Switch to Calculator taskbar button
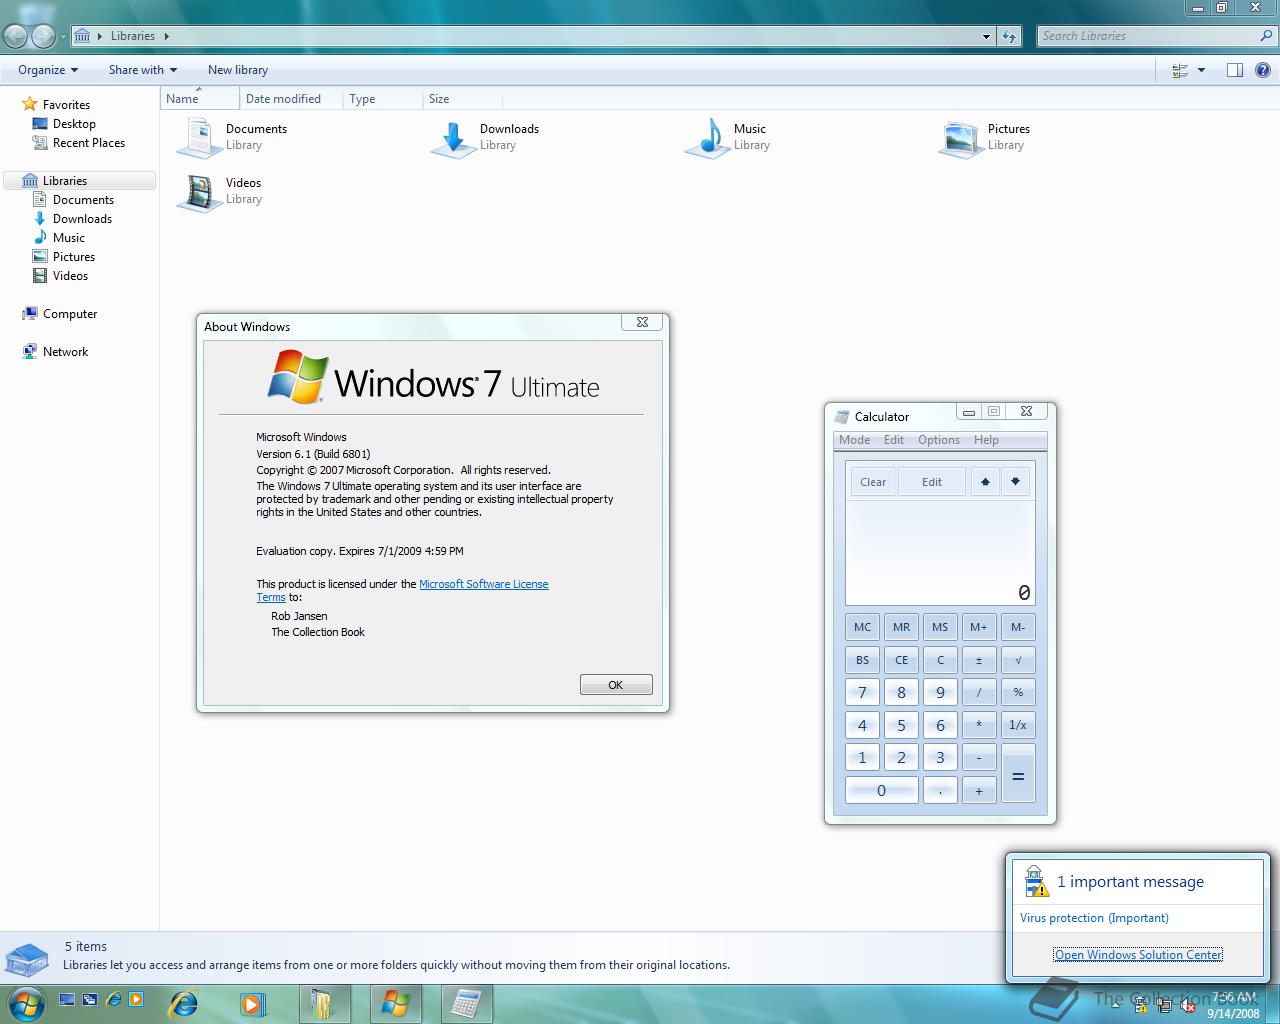Screen dimensions: 1280x1024 465,1003
